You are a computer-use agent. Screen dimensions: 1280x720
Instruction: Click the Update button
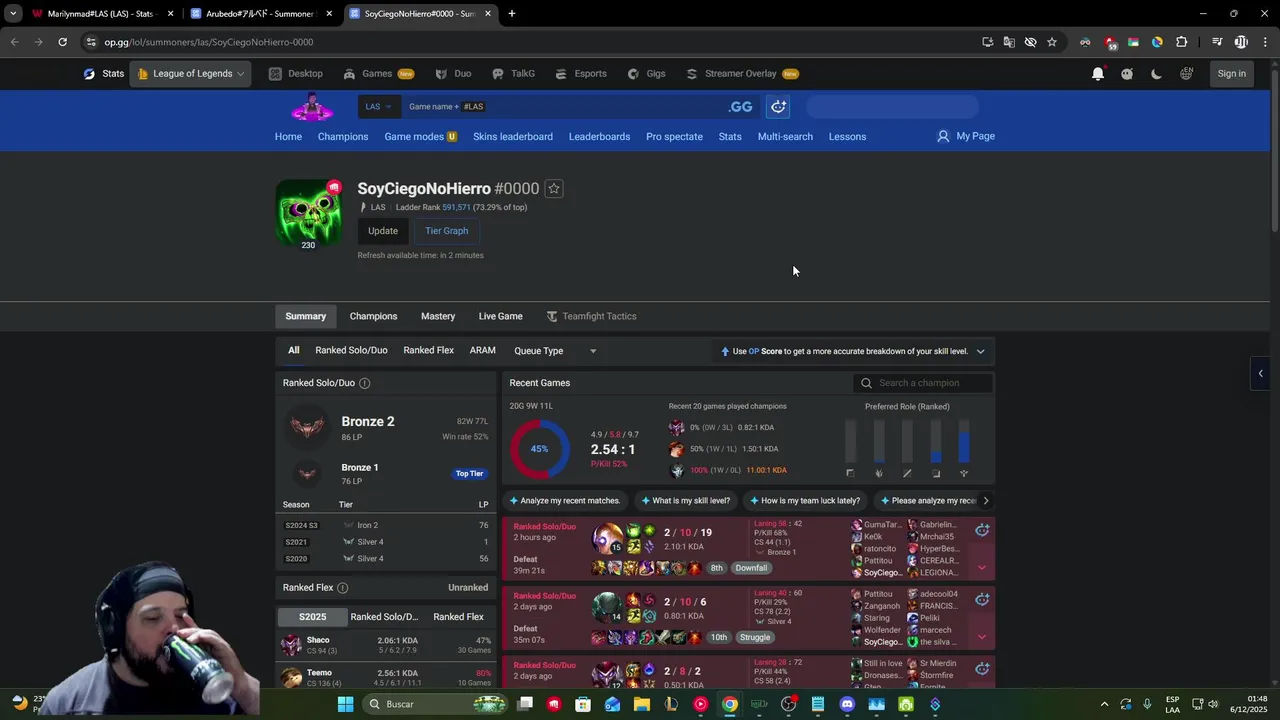click(383, 231)
